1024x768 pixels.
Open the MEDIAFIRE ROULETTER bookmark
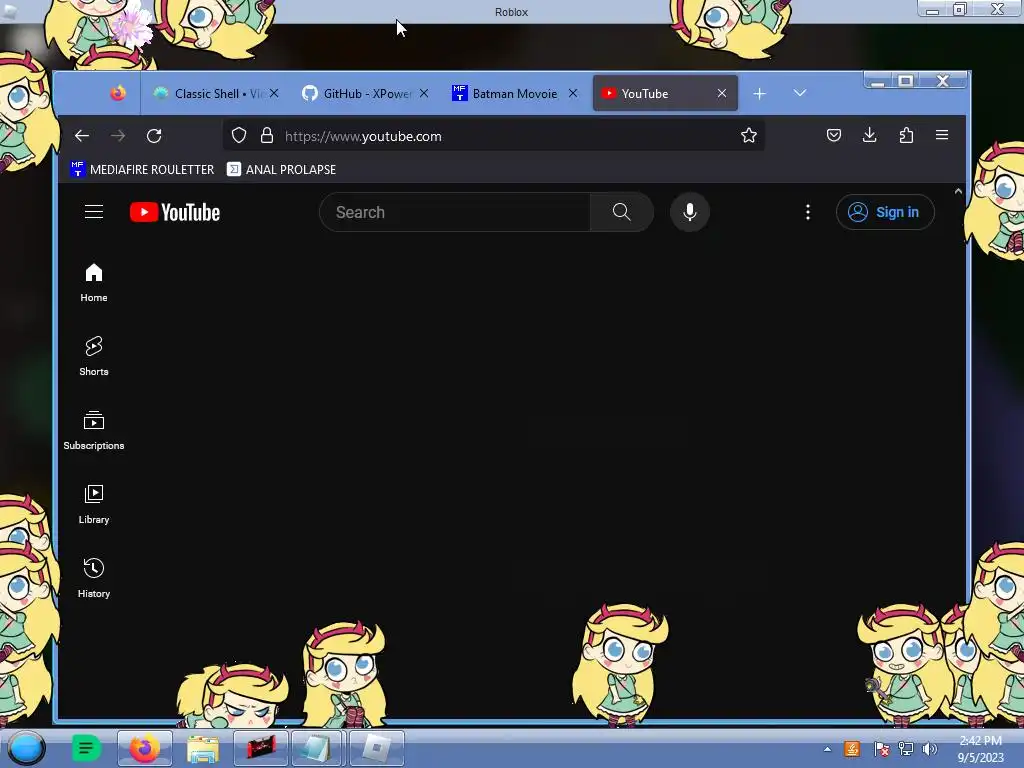coord(142,169)
